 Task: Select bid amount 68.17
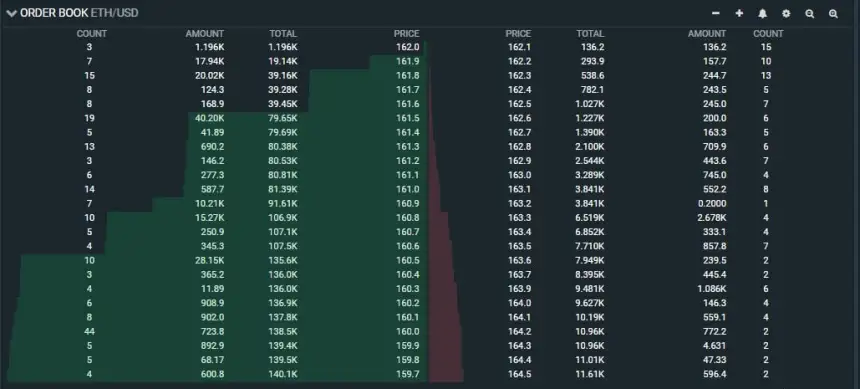tap(213, 360)
